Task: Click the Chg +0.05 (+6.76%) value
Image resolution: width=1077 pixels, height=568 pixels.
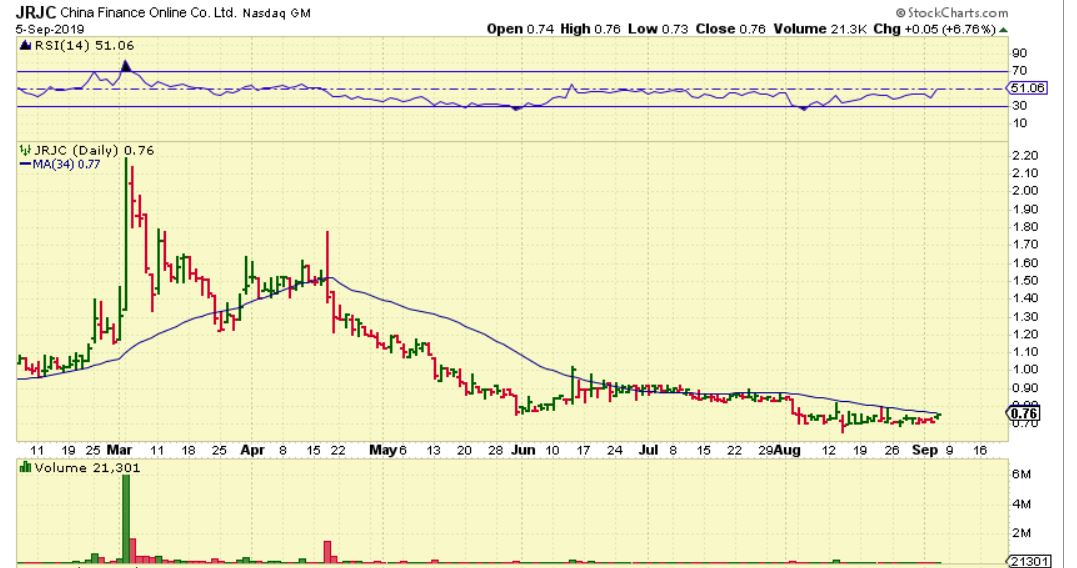Action: [x=935, y=30]
